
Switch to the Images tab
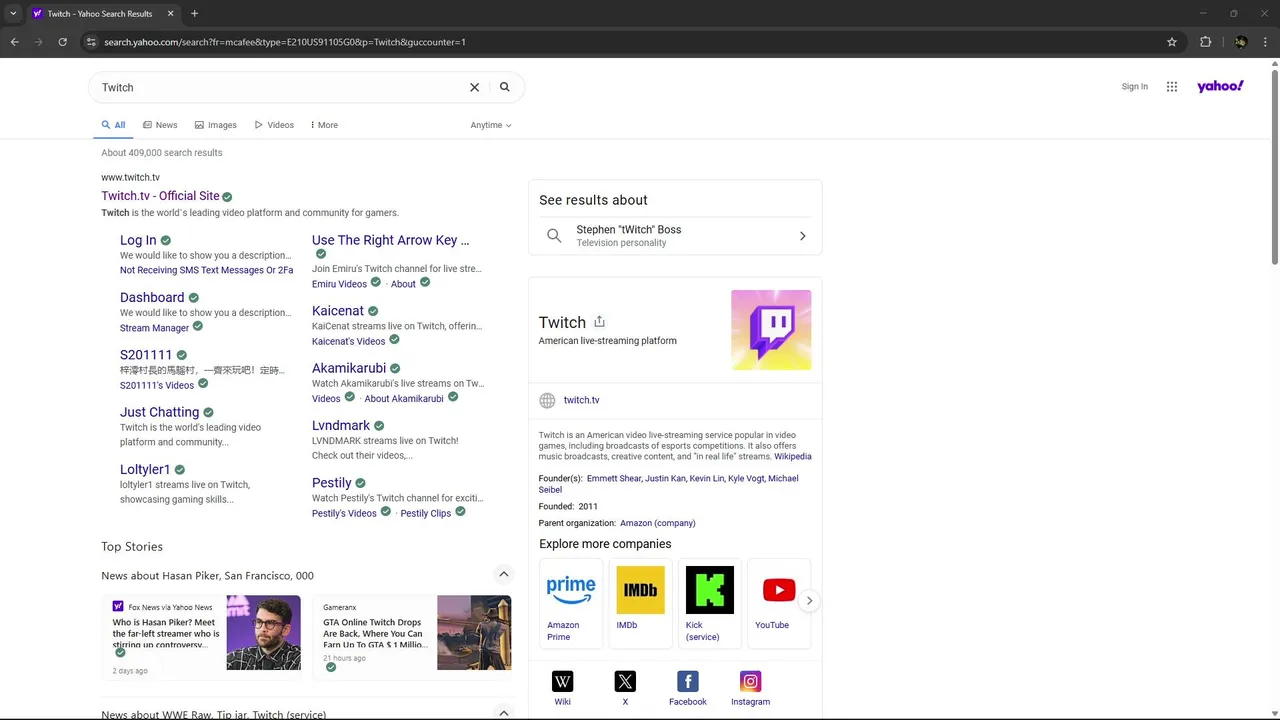point(216,125)
